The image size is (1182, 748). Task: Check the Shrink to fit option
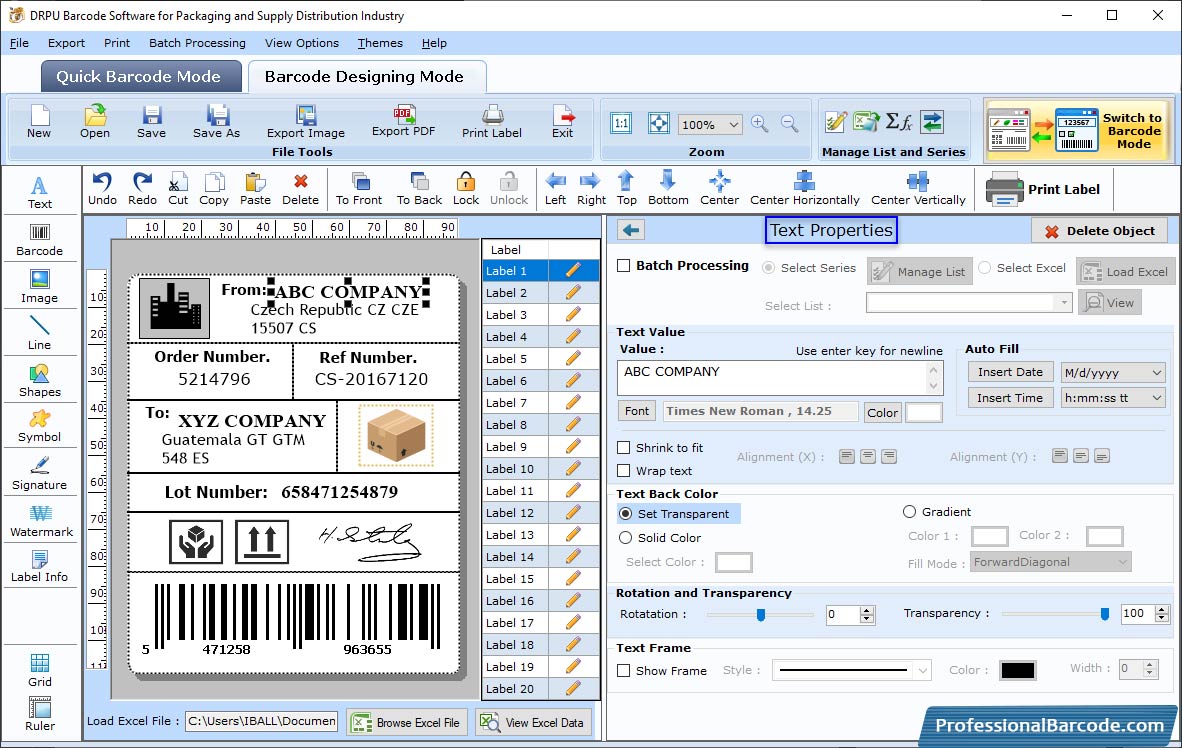624,448
